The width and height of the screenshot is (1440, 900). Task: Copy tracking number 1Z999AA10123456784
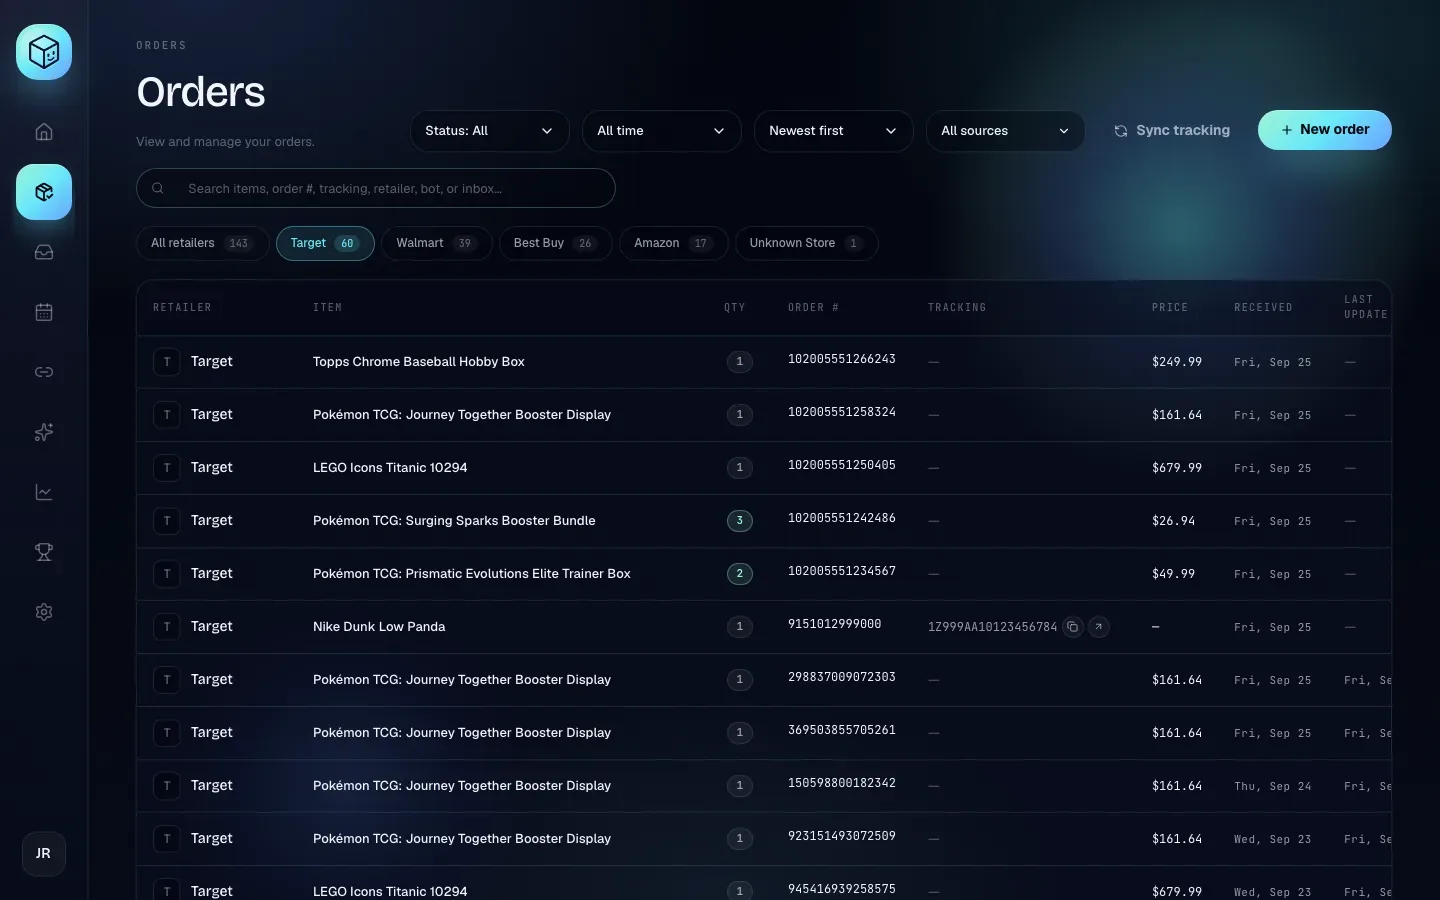tap(1073, 627)
